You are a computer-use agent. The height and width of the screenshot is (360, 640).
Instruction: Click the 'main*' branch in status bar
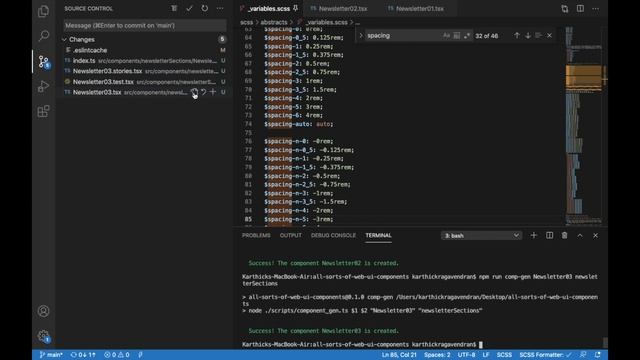[51, 355]
